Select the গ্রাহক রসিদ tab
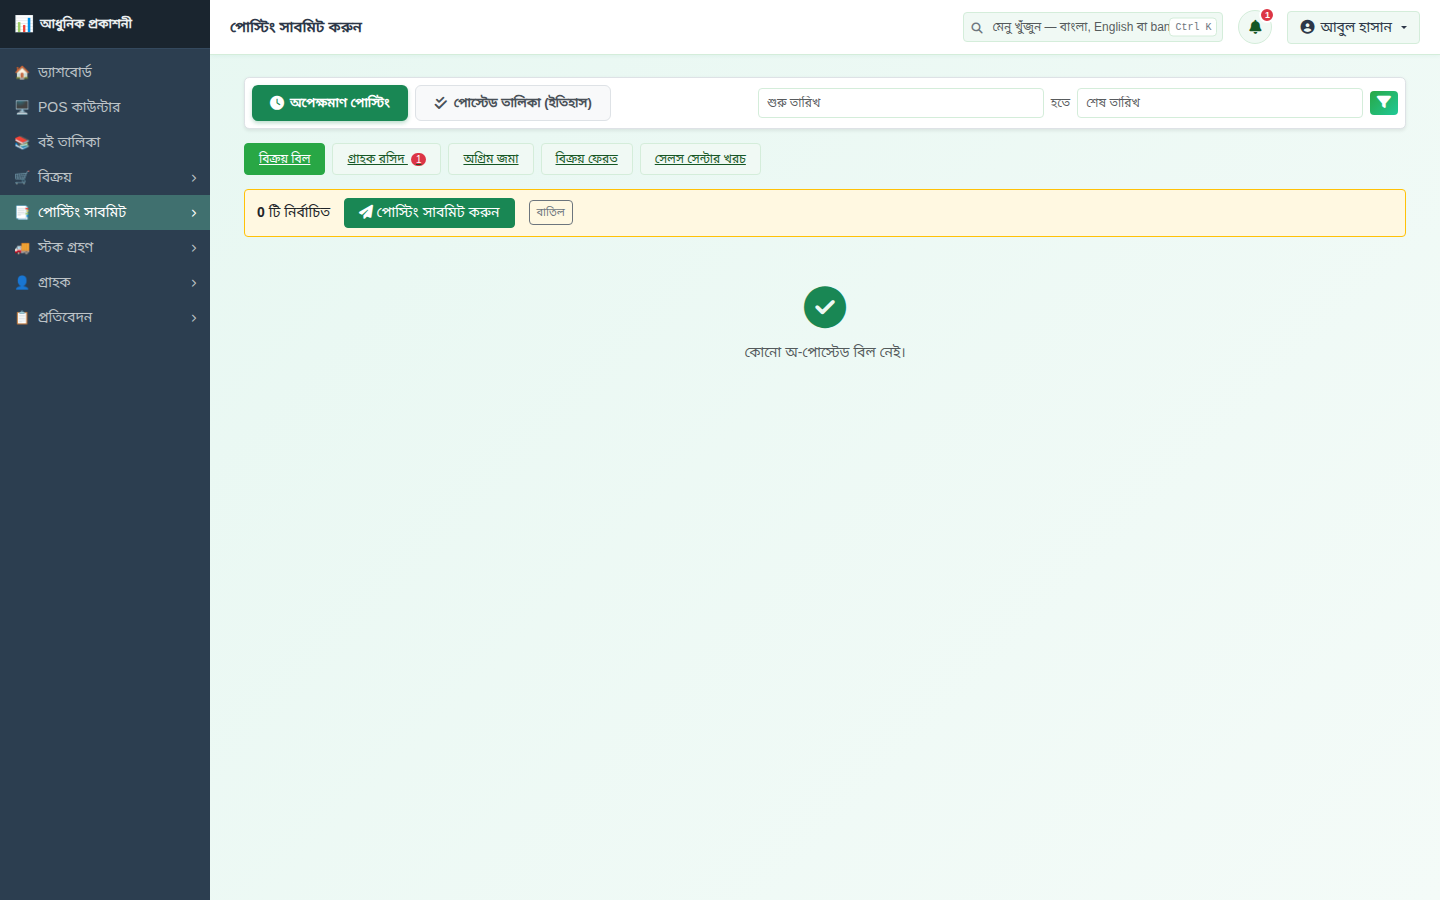This screenshot has width=1440, height=900. [386, 159]
